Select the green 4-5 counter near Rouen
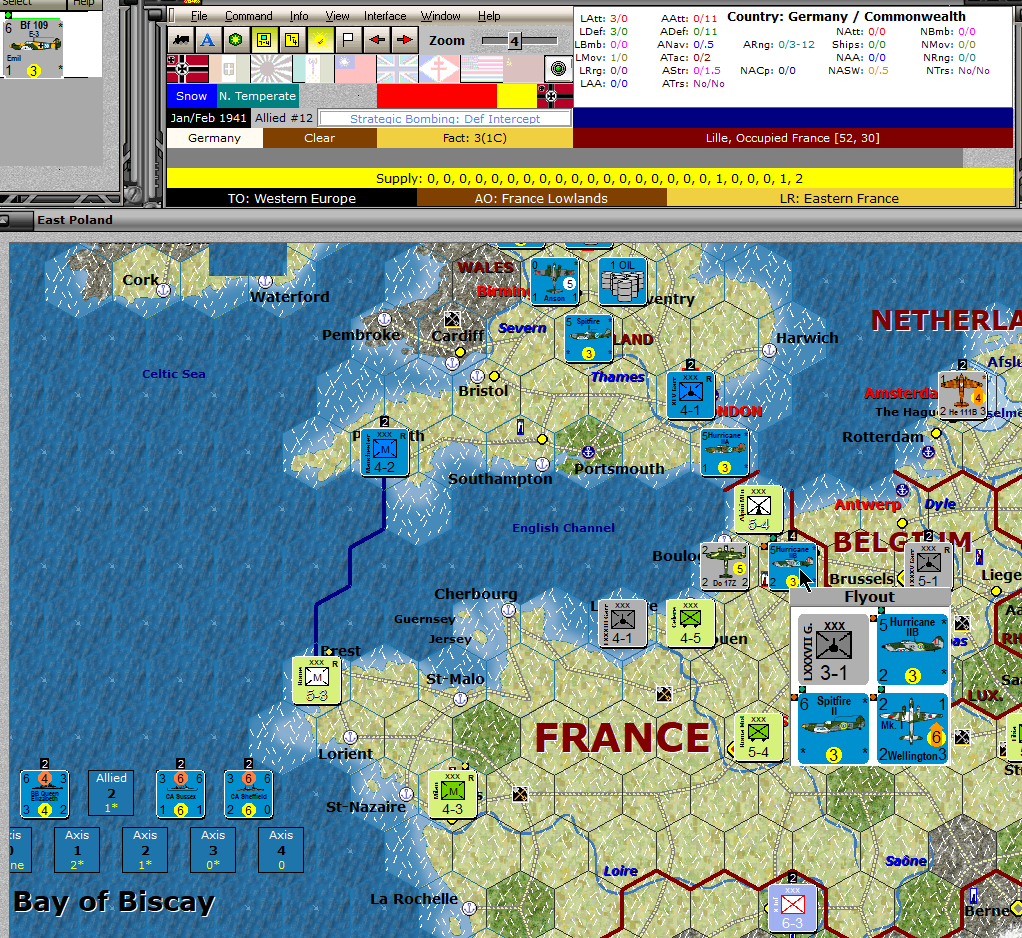The image size is (1022, 938). [x=690, y=624]
